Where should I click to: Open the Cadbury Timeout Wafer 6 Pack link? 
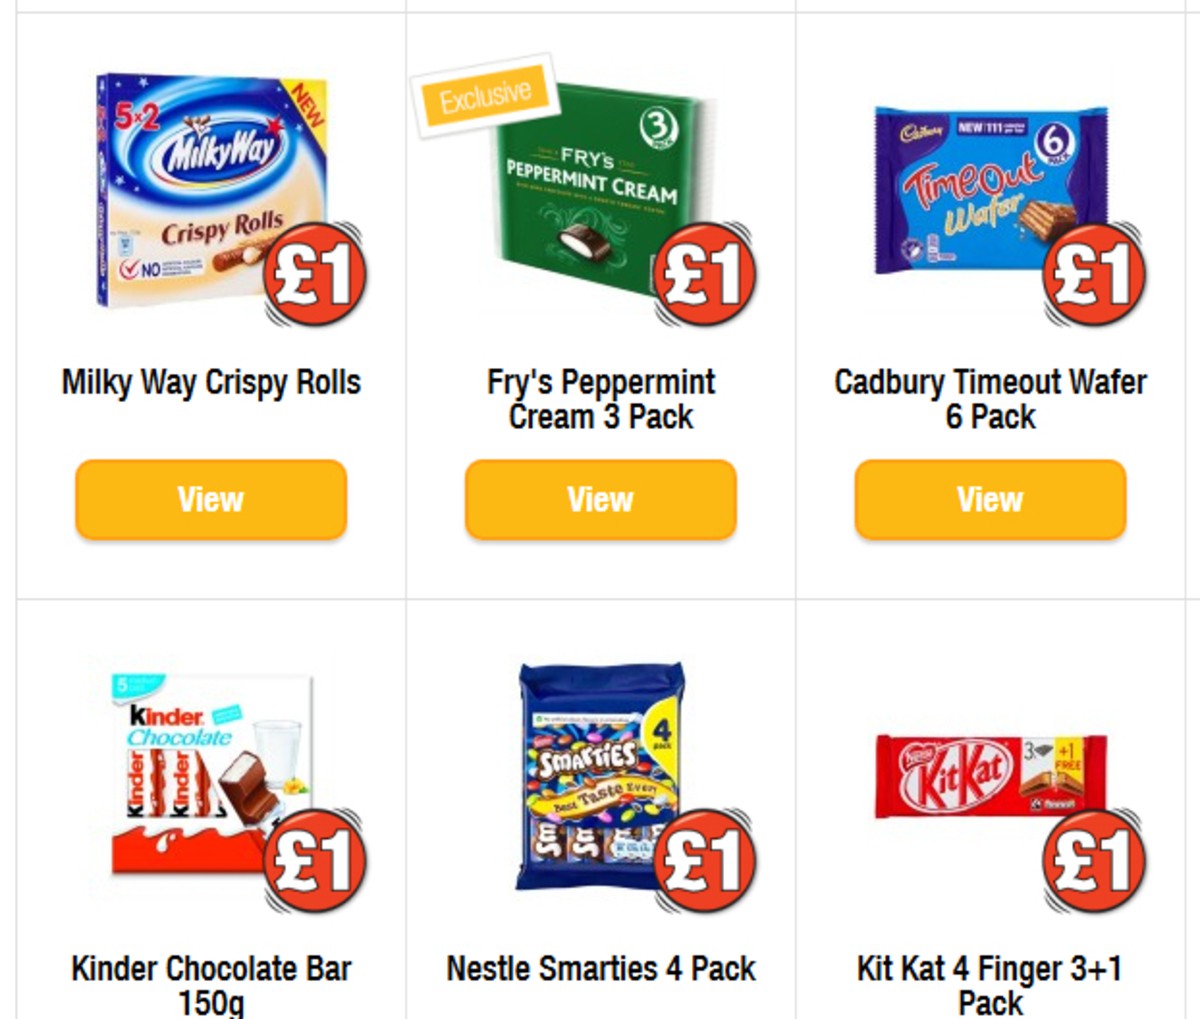pos(990,399)
